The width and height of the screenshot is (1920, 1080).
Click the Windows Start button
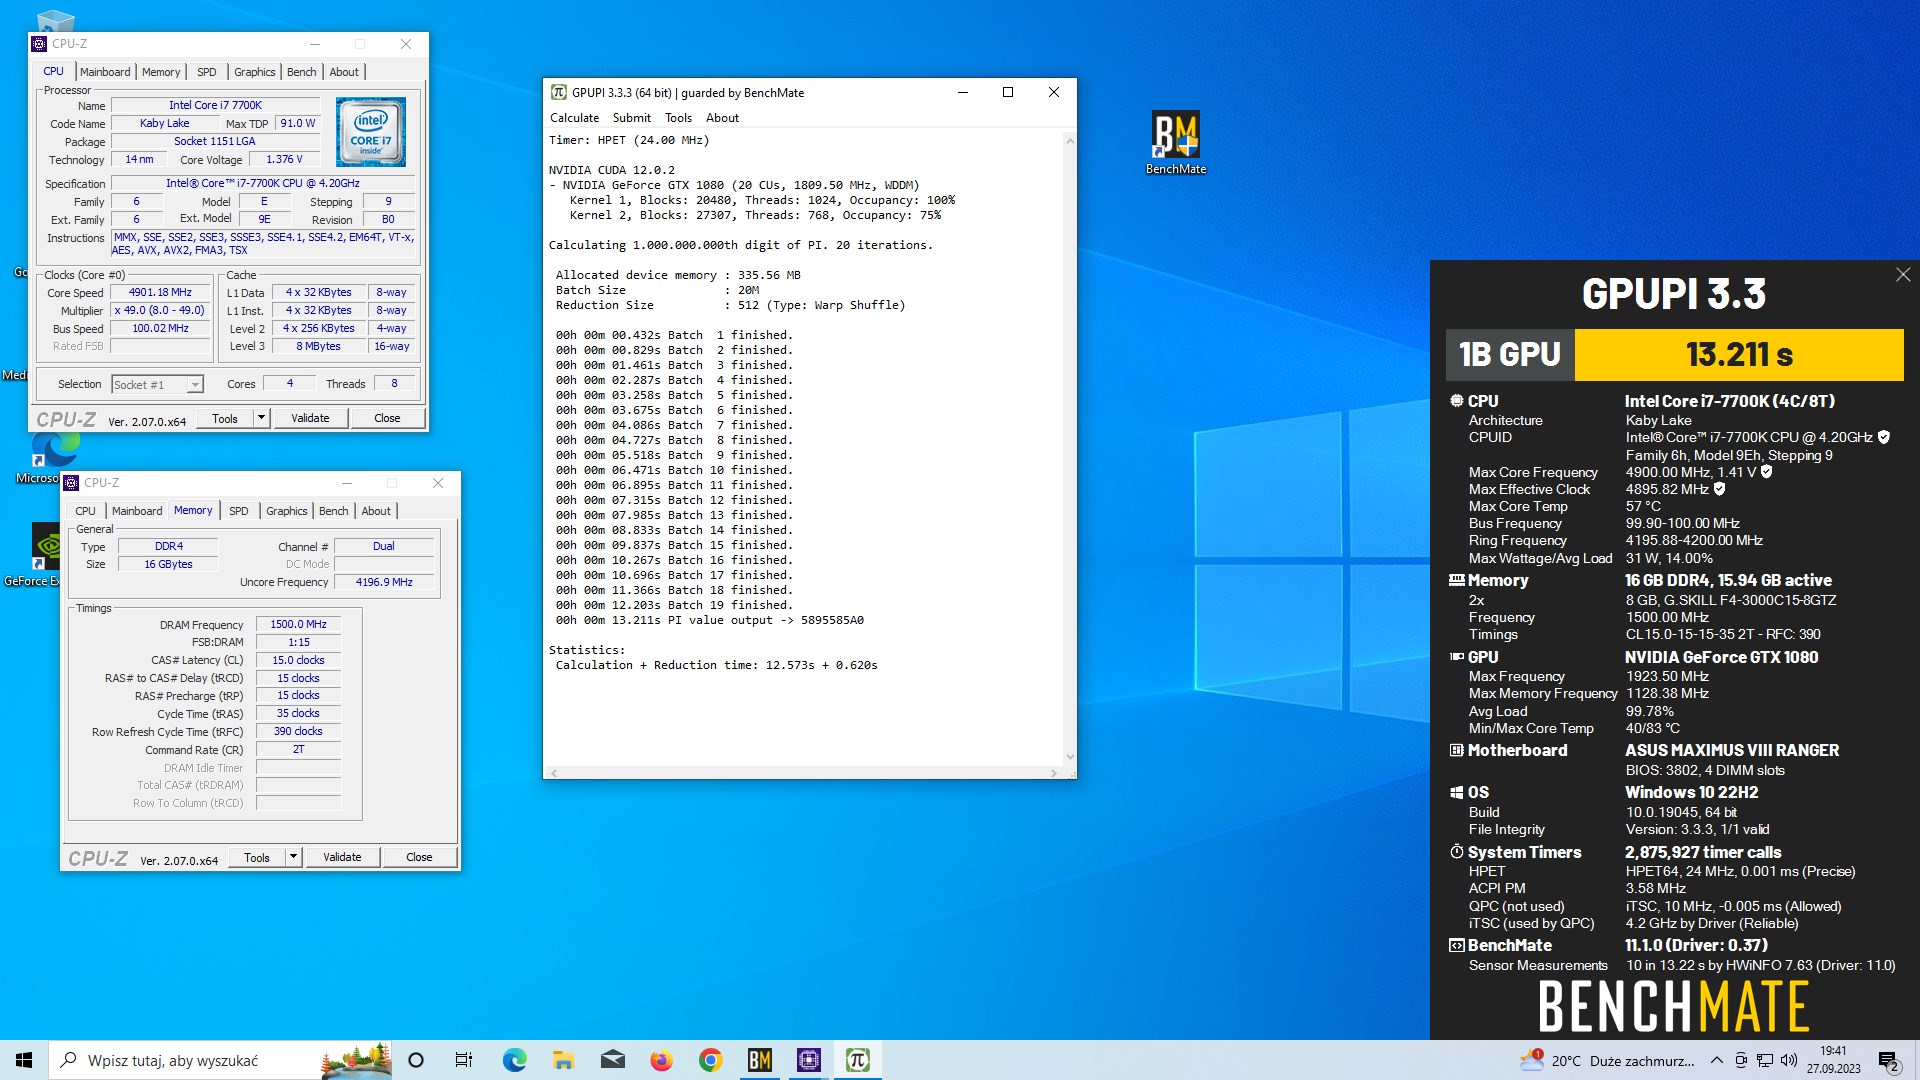tap(24, 1060)
